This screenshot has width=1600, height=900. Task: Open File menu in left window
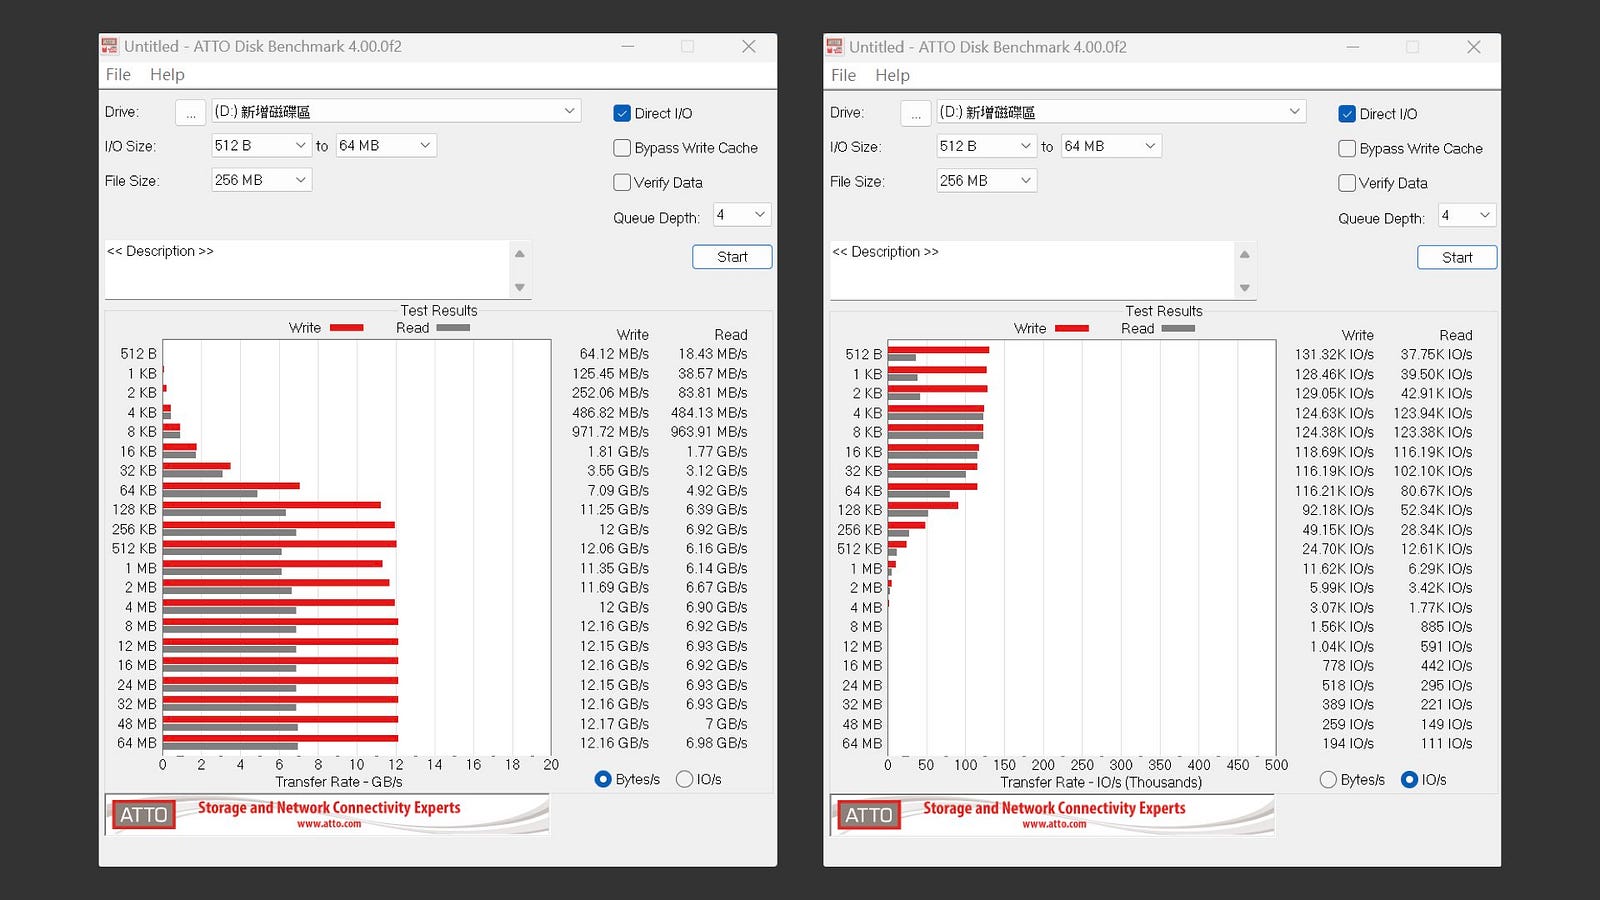tap(118, 74)
